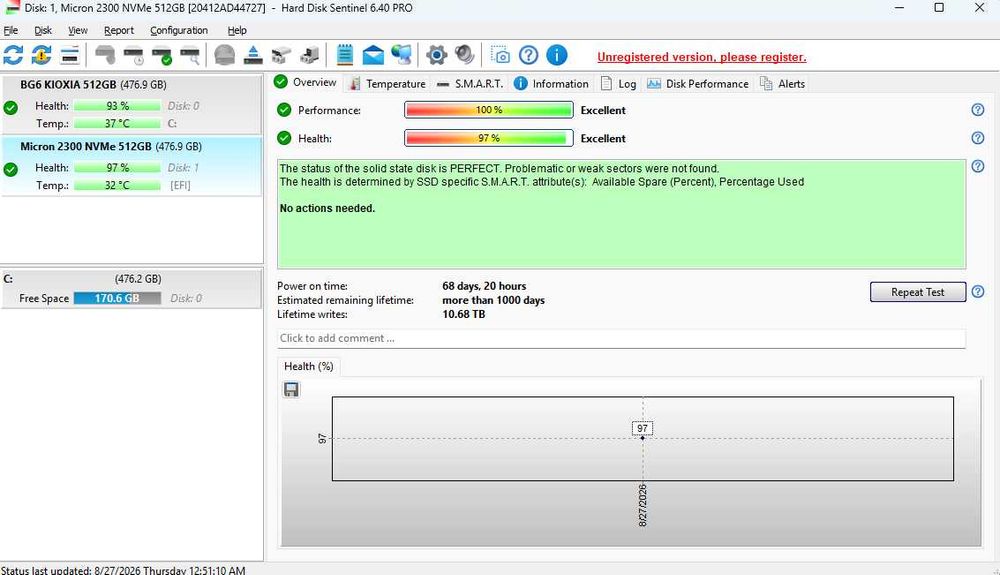The height and width of the screenshot is (575, 1000).
Task: Click the blue info circle toolbar icon
Action: [x=557, y=55]
